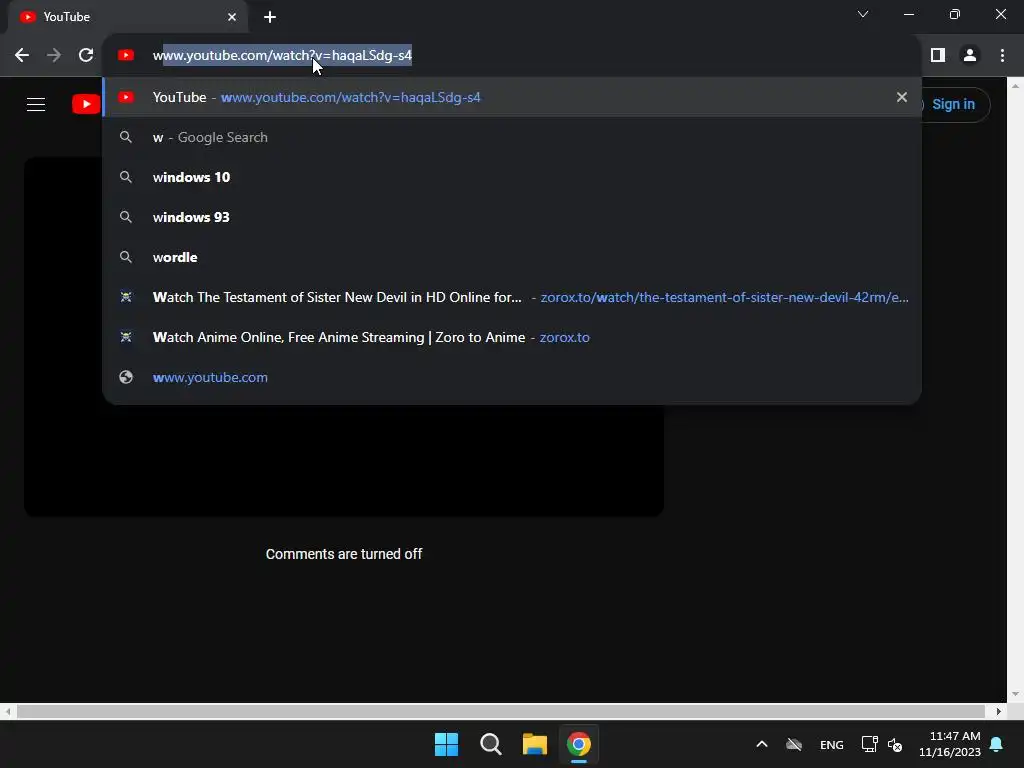Select www.youtube.com suggestion
1024x768 pixels.
pos(512,377)
